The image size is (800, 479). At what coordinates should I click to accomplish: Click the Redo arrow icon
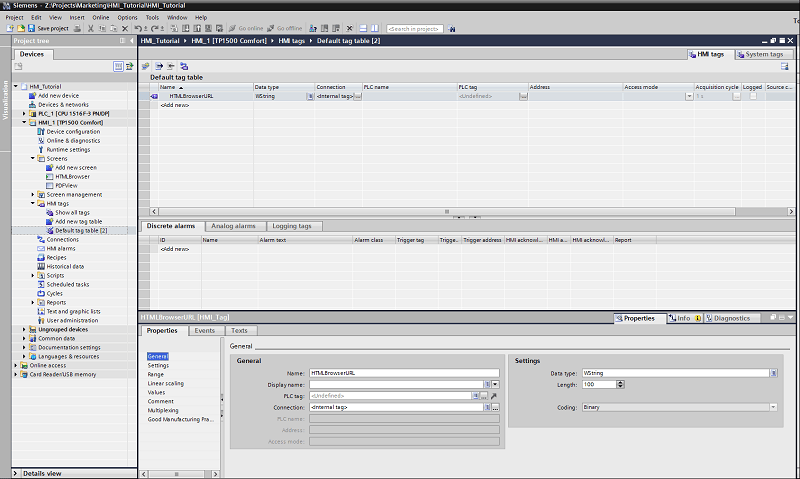pos(154,29)
